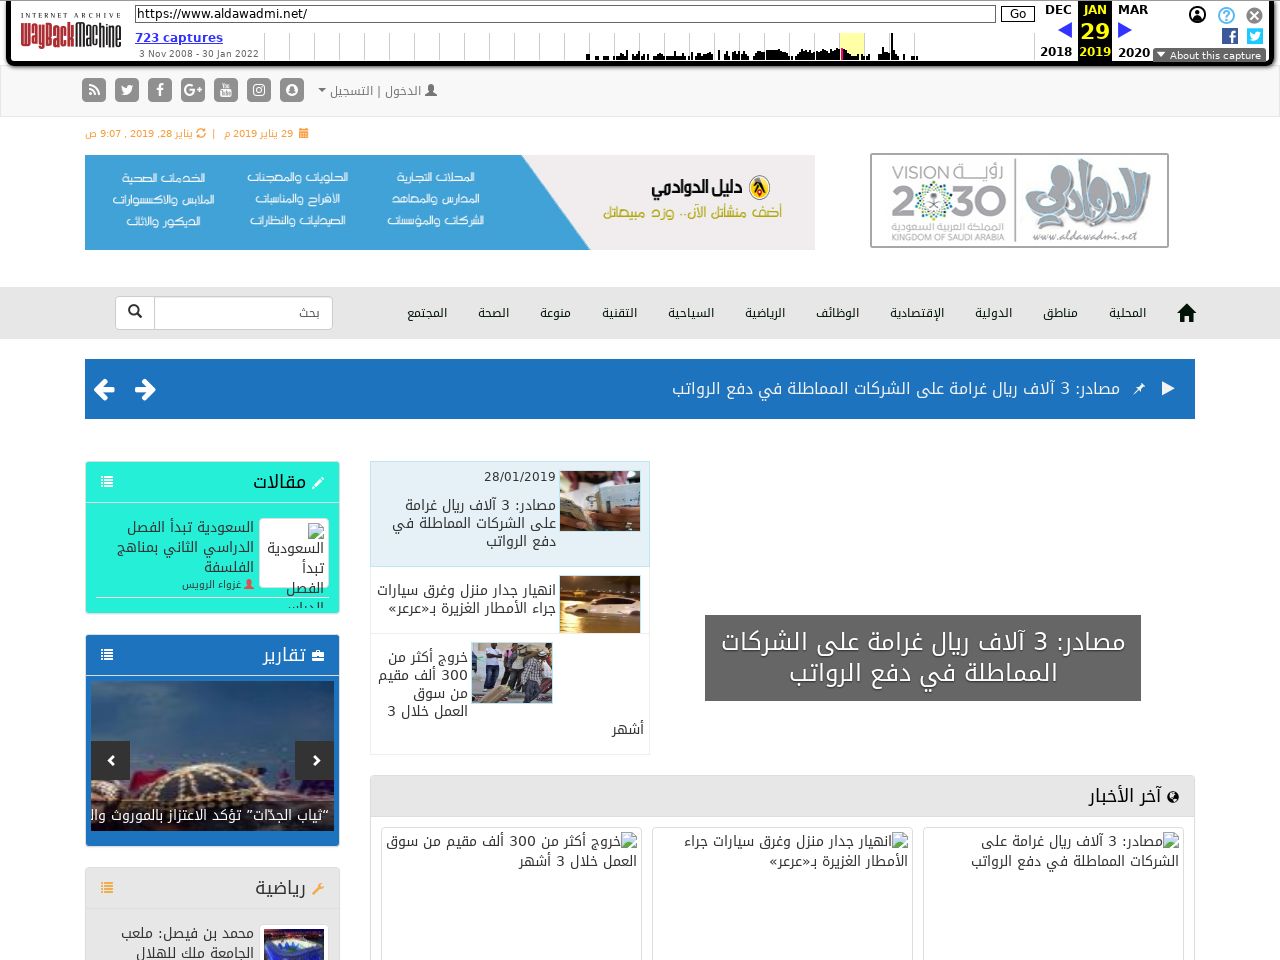
Task: Expand the login/registration dropdown
Action: coord(377,91)
